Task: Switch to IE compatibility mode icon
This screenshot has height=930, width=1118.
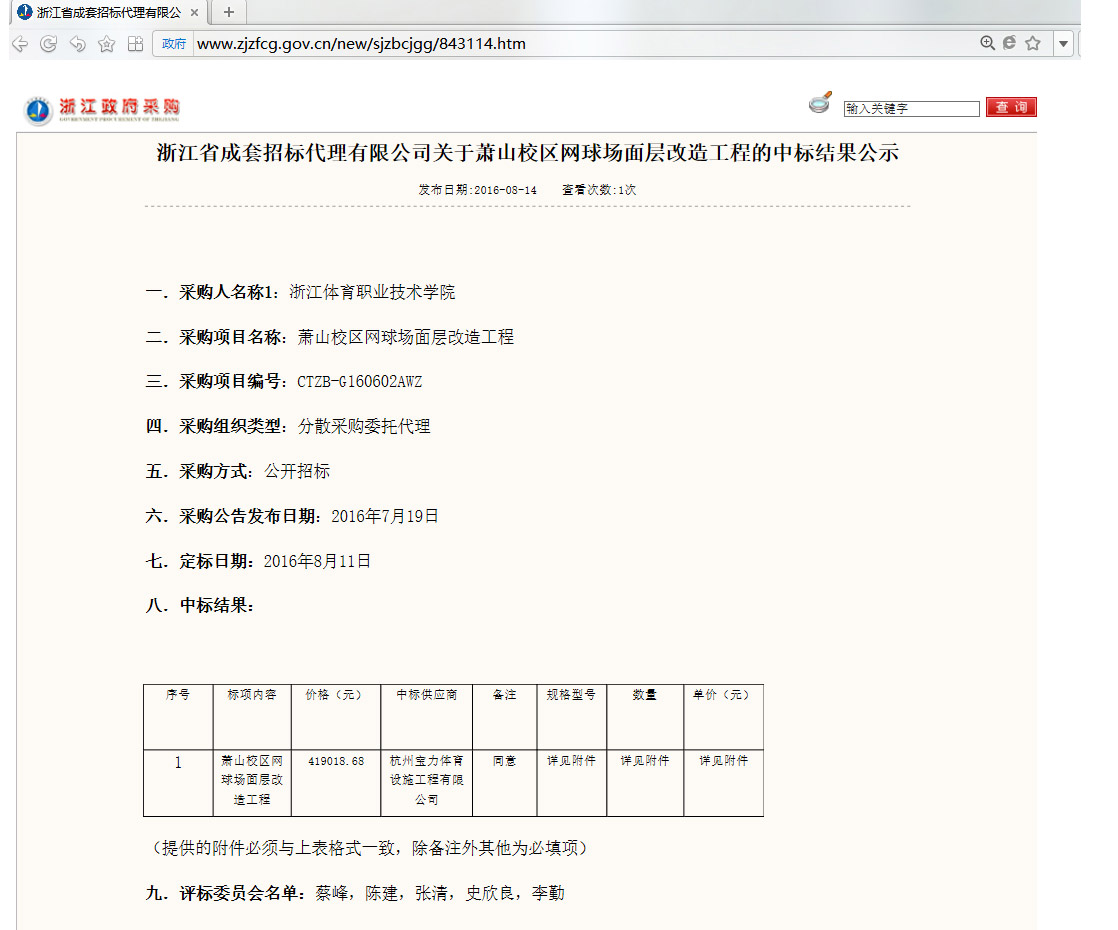Action: tap(1009, 43)
